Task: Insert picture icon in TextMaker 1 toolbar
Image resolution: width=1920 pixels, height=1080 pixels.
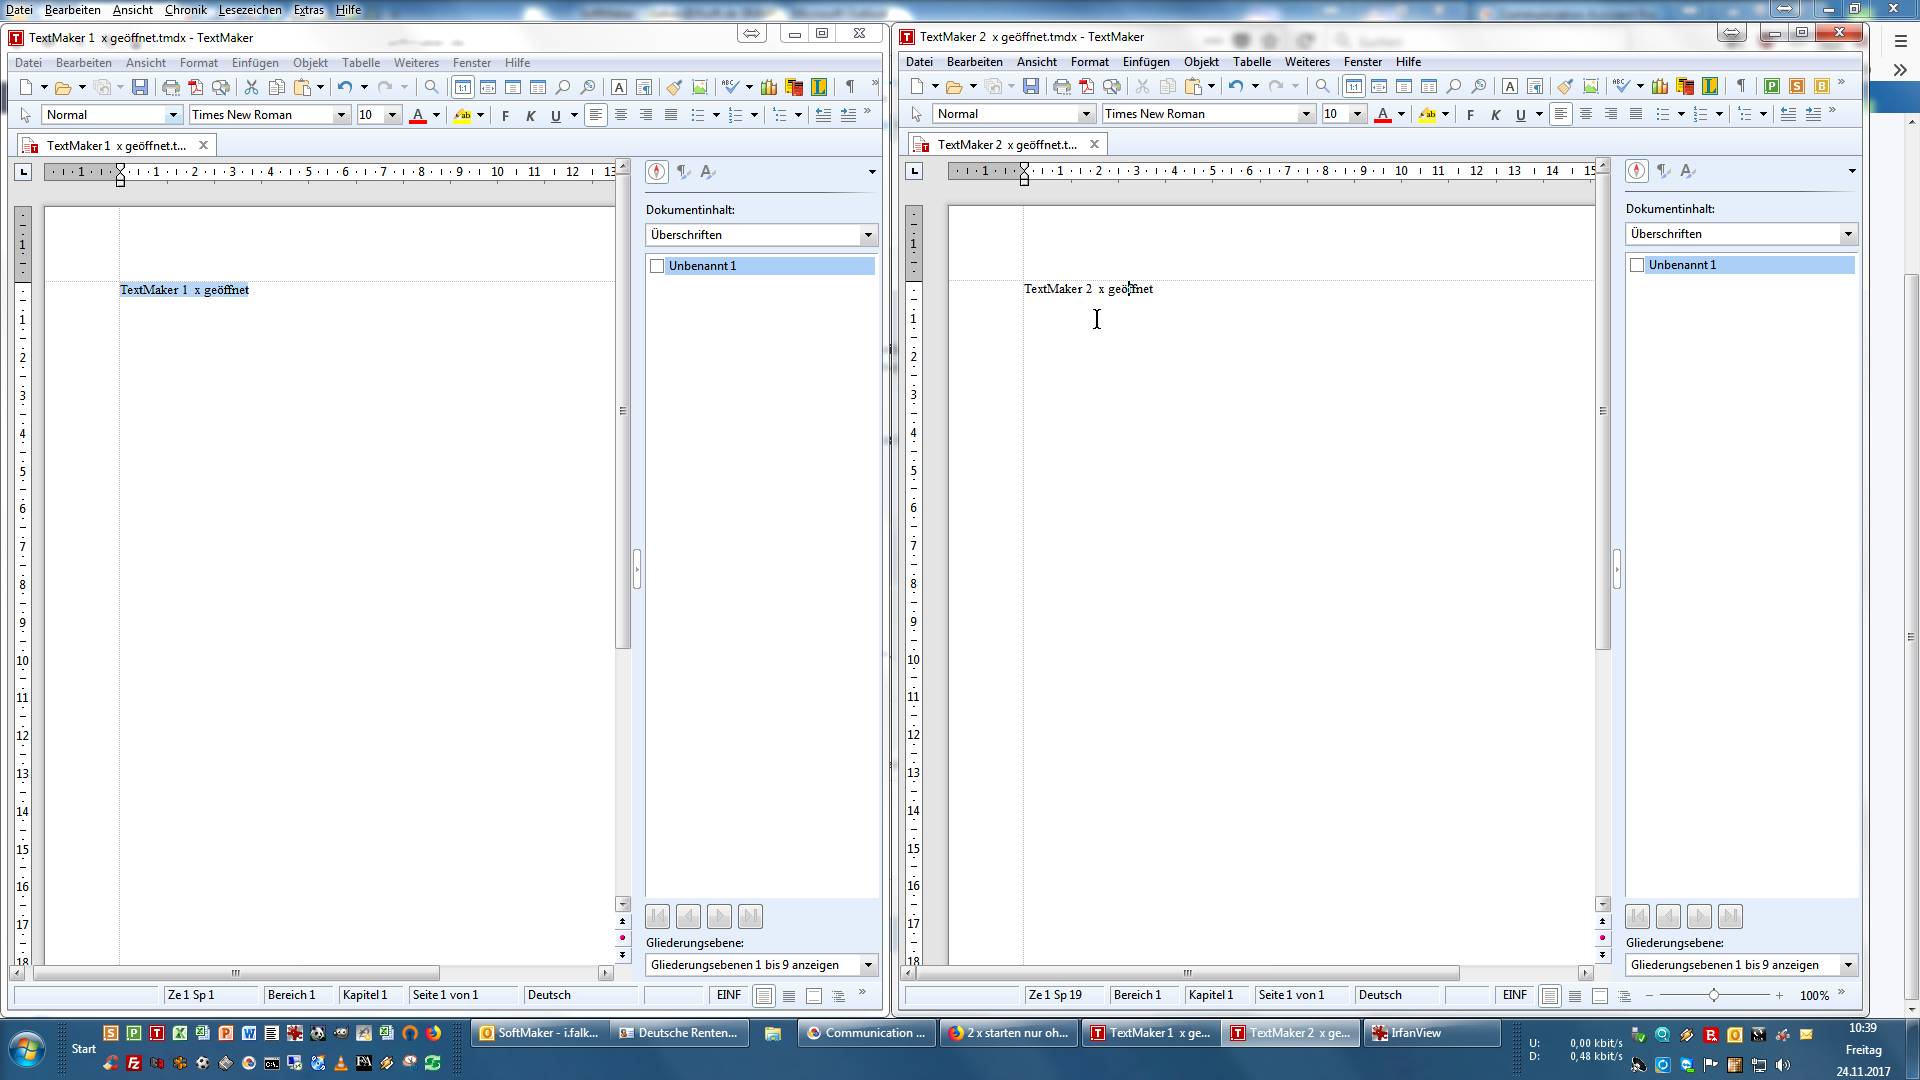Action: coord(700,87)
